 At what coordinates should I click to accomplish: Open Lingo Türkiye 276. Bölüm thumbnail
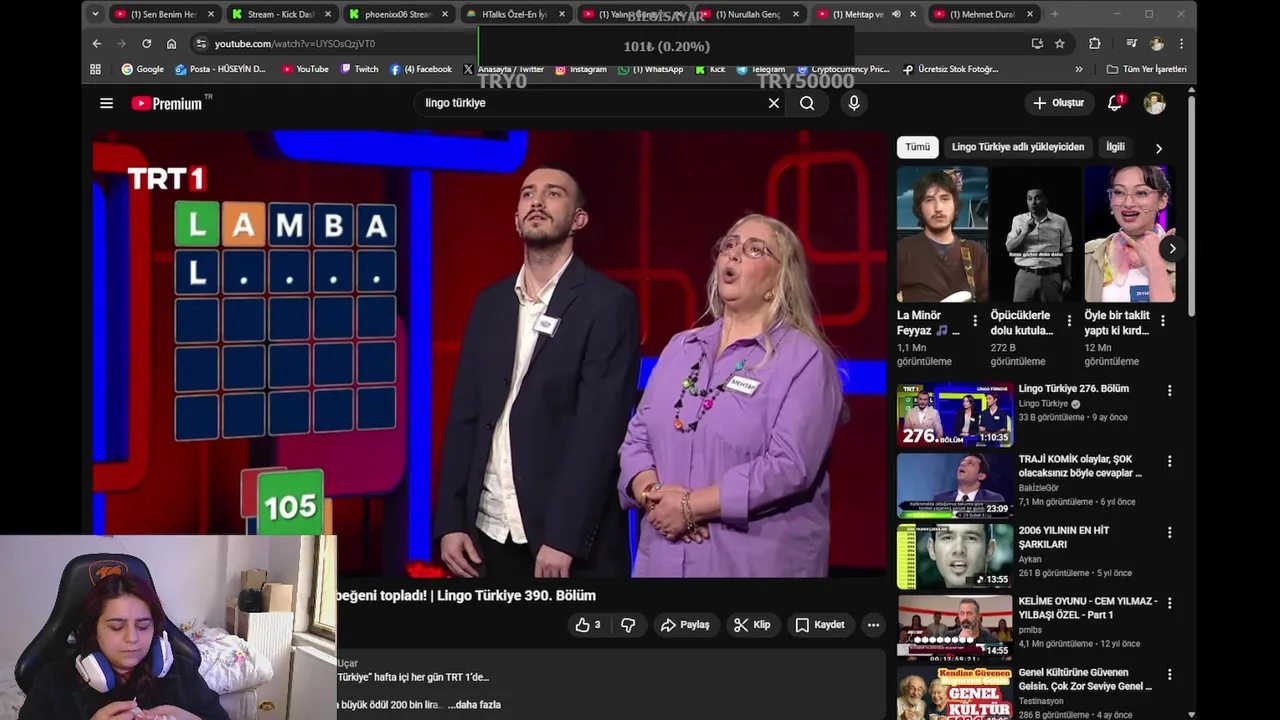955,415
